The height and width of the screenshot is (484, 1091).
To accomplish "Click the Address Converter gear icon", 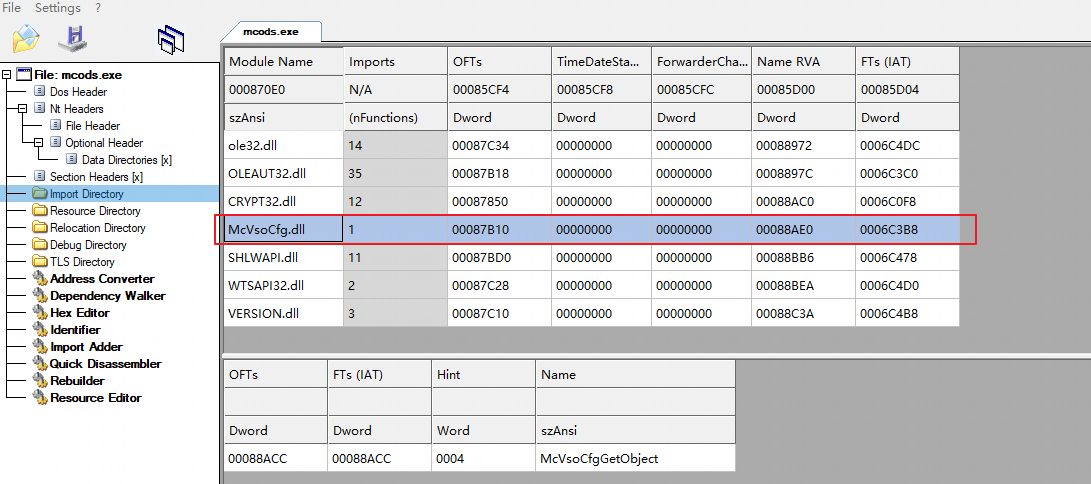I will (39, 279).
